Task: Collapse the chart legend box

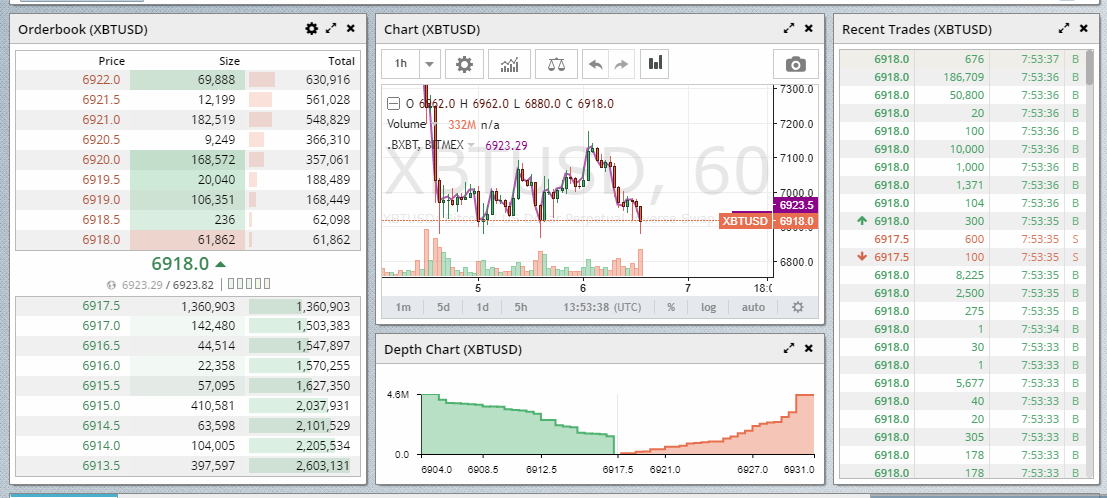Action: [x=393, y=104]
